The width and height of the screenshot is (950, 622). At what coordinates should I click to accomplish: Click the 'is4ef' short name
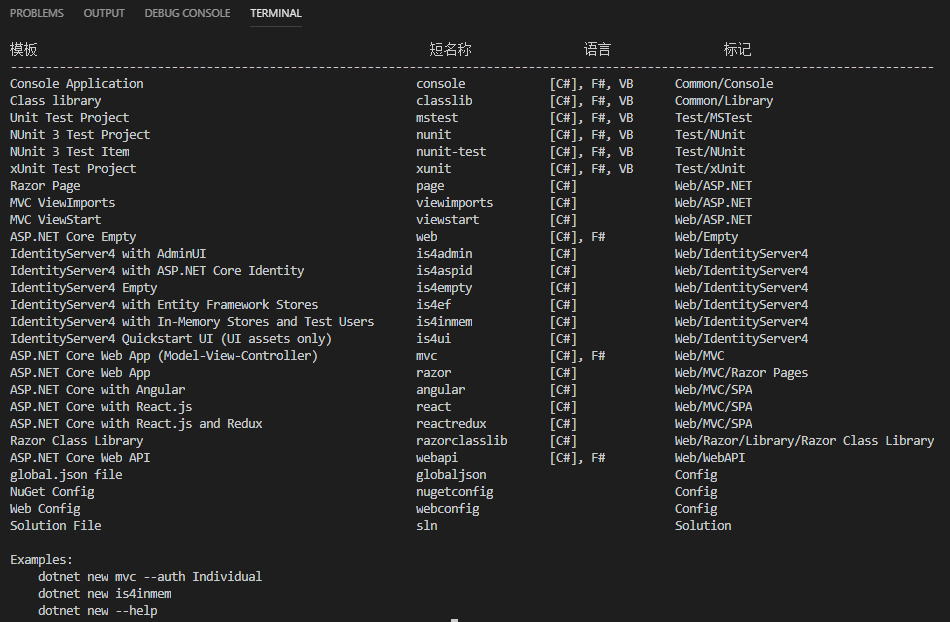(433, 304)
